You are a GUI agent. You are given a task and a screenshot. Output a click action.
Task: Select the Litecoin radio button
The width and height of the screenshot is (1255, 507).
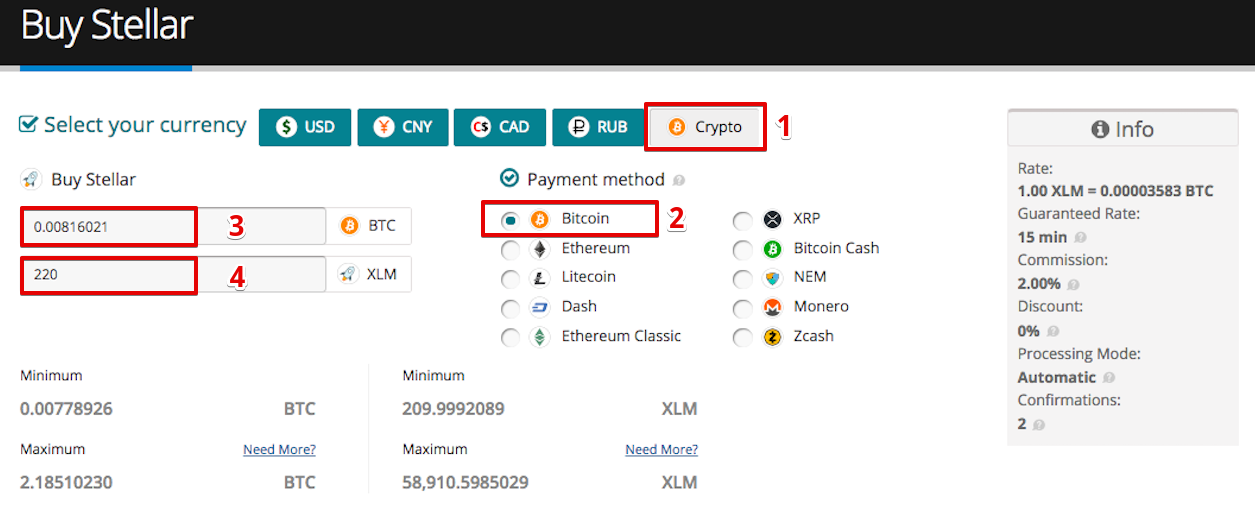(510, 278)
